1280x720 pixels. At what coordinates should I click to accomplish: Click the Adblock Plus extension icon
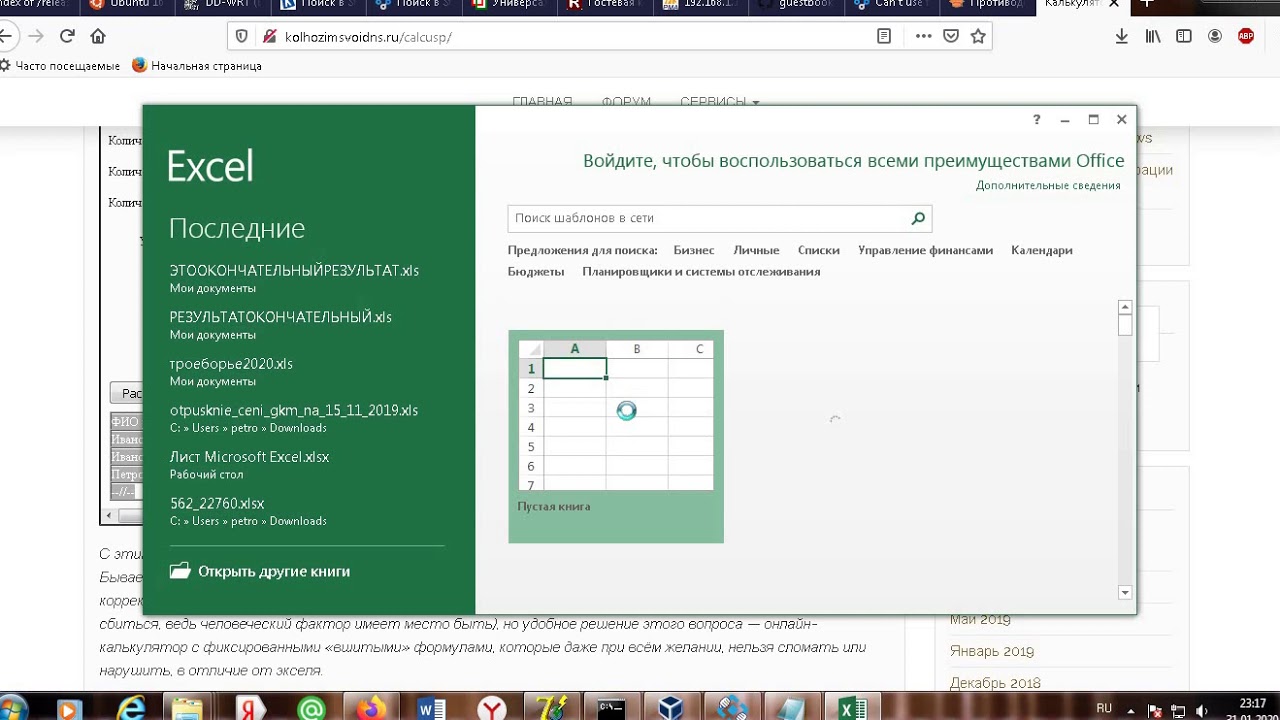(x=1246, y=36)
